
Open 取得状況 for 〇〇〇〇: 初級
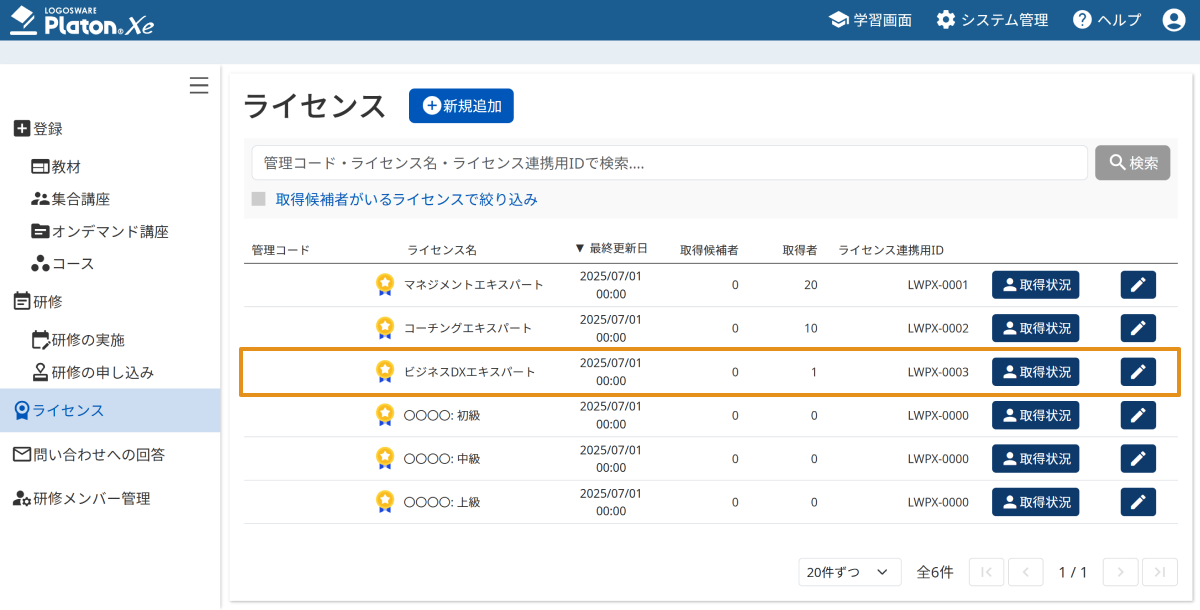click(x=1036, y=415)
